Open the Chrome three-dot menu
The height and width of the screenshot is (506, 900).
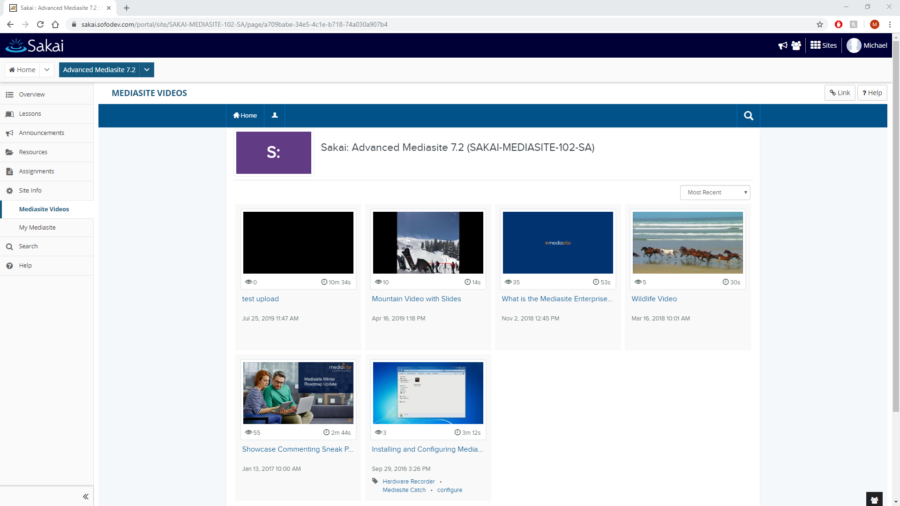[x=890, y=24]
